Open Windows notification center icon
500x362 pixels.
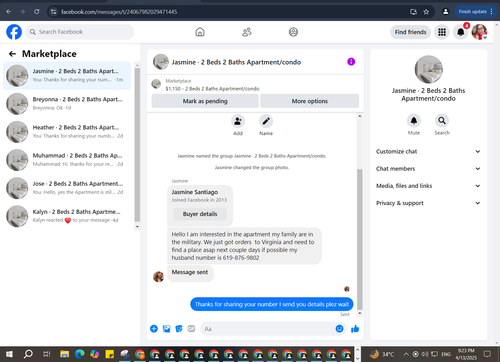[487, 354]
